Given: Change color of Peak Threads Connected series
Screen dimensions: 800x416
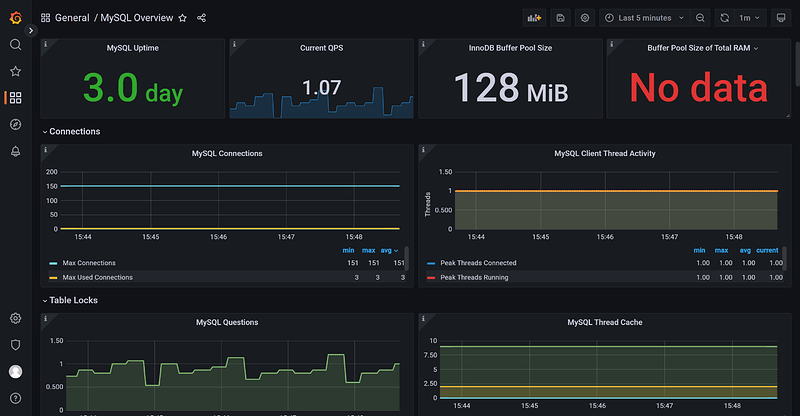Looking at the screenshot, I should click(431, 263).
